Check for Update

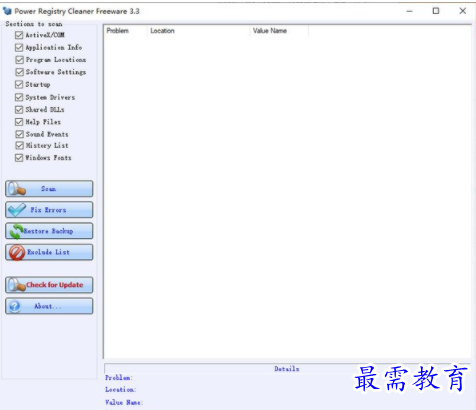[49, 285]
